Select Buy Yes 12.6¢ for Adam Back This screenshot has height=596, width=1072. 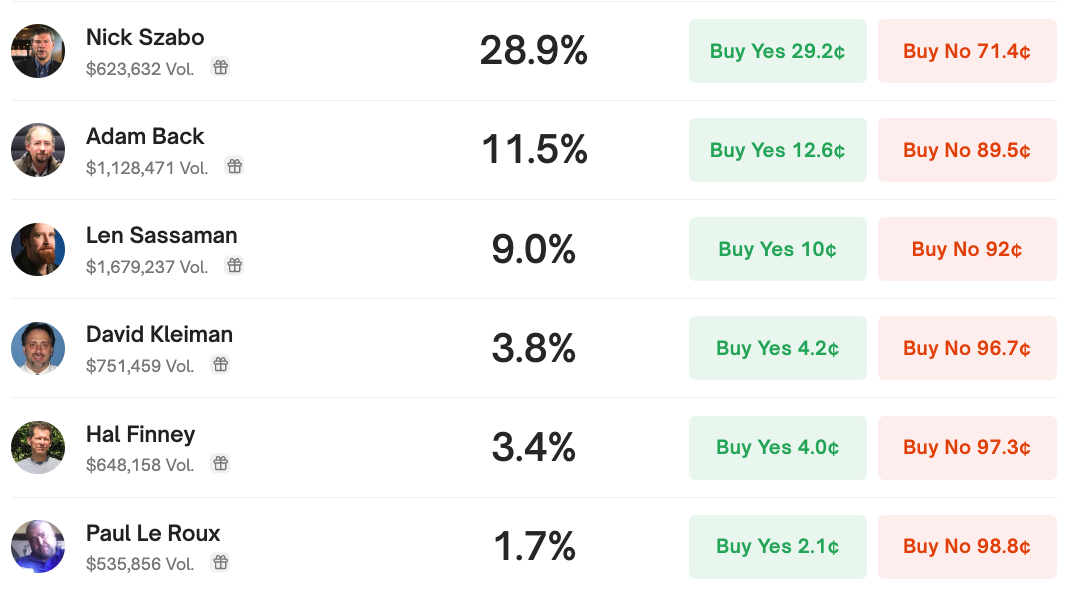coord(777,150)
